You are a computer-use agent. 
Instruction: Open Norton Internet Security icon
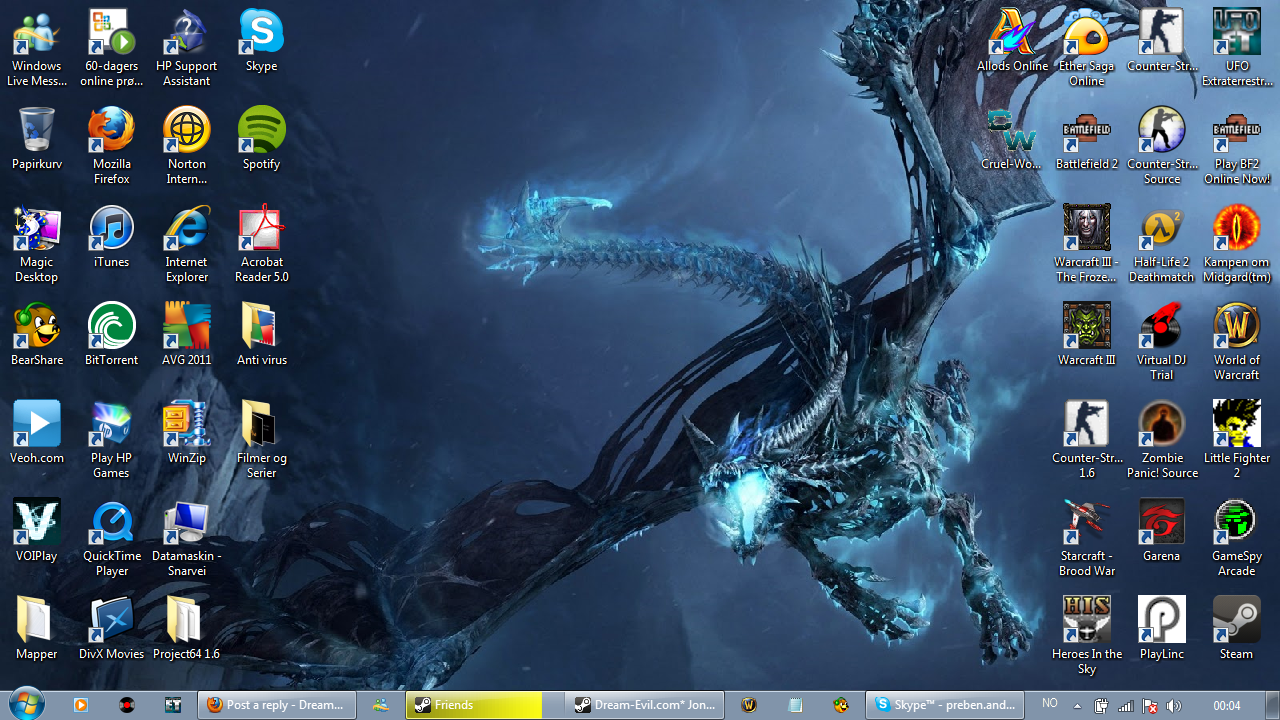186,131
